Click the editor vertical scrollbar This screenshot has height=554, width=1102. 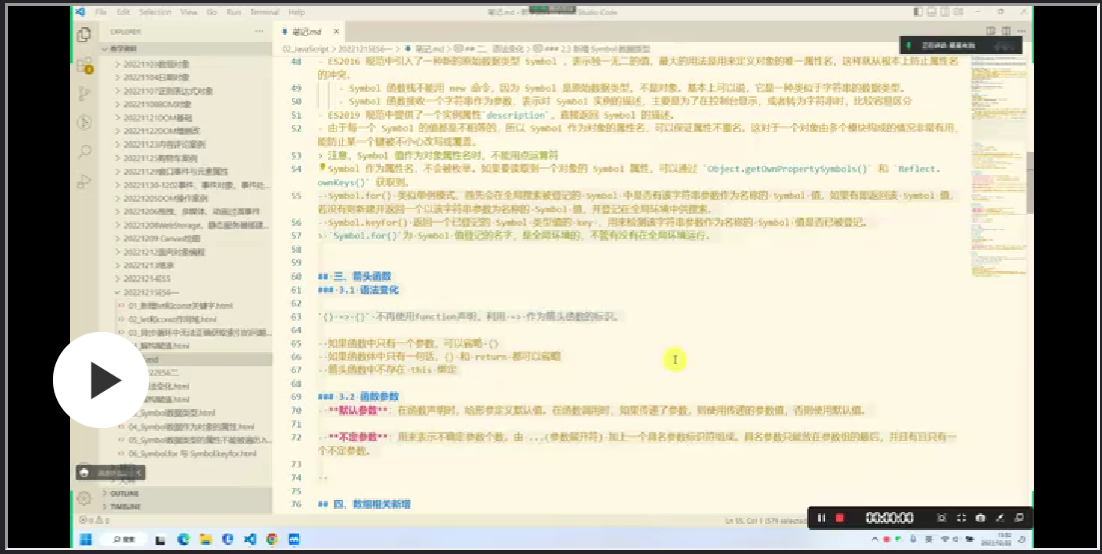coord(1028,183)
